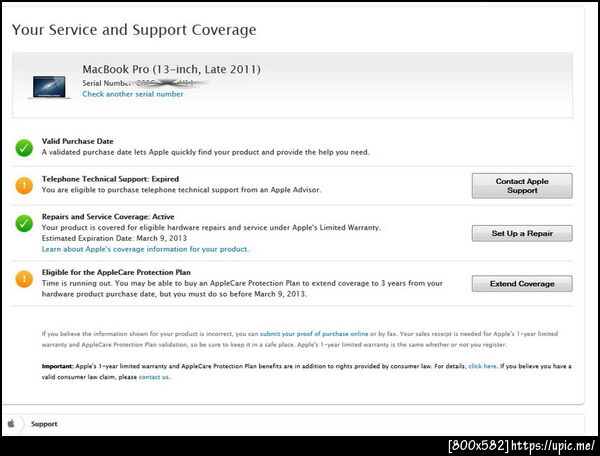This screenshot has width=600, height=456.
Task: Click the Serial Number label text
Action: tap(105, 83)
